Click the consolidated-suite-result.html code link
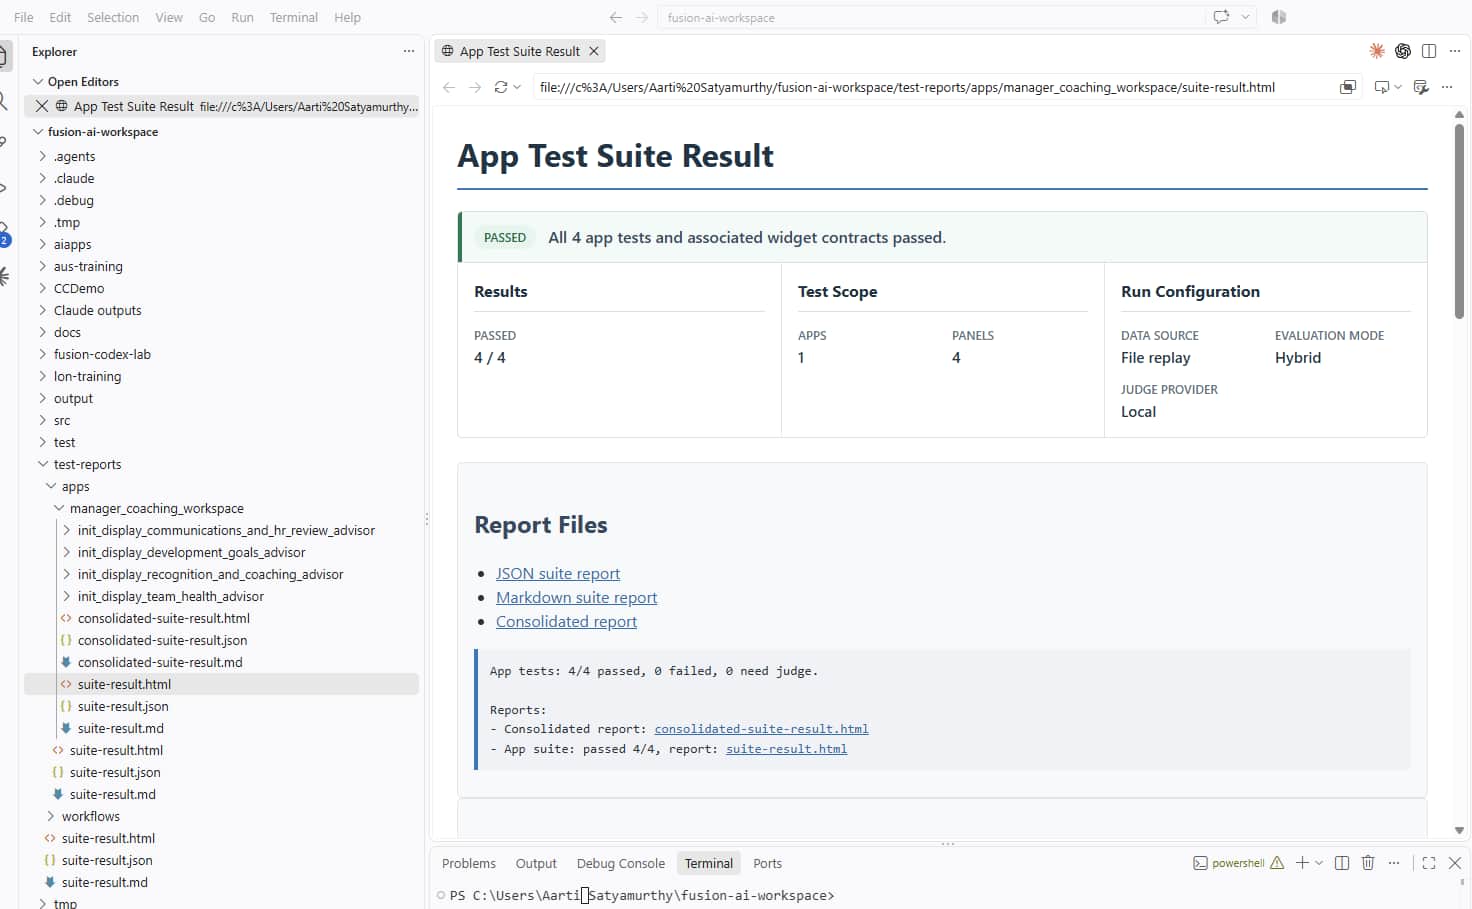 (761, 729)
